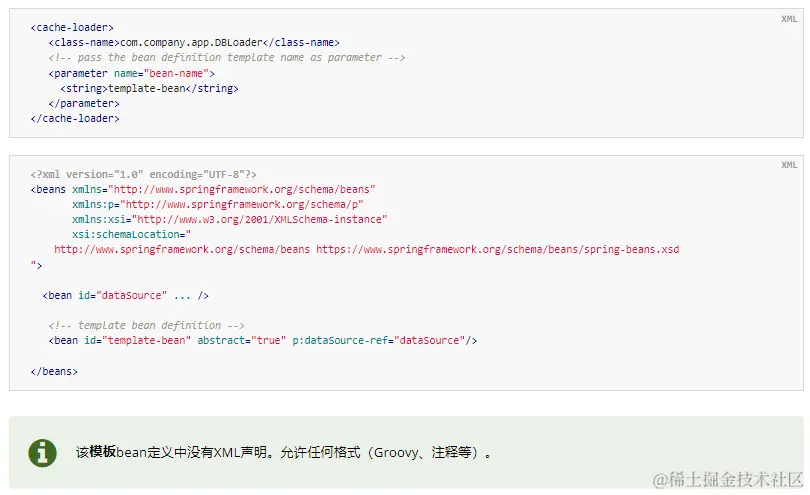The height and width of the screenshot is (495, 810).
Task: Click the xmlns:p schema/p line
Action: tap(217, 205)
